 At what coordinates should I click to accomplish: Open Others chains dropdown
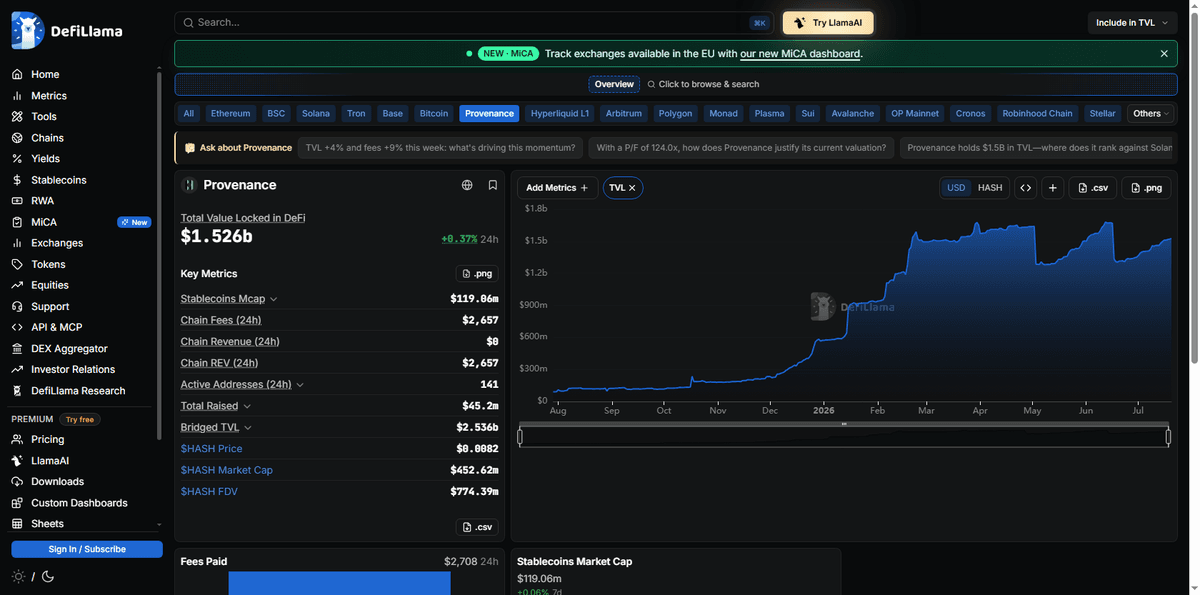[1150, 113]
